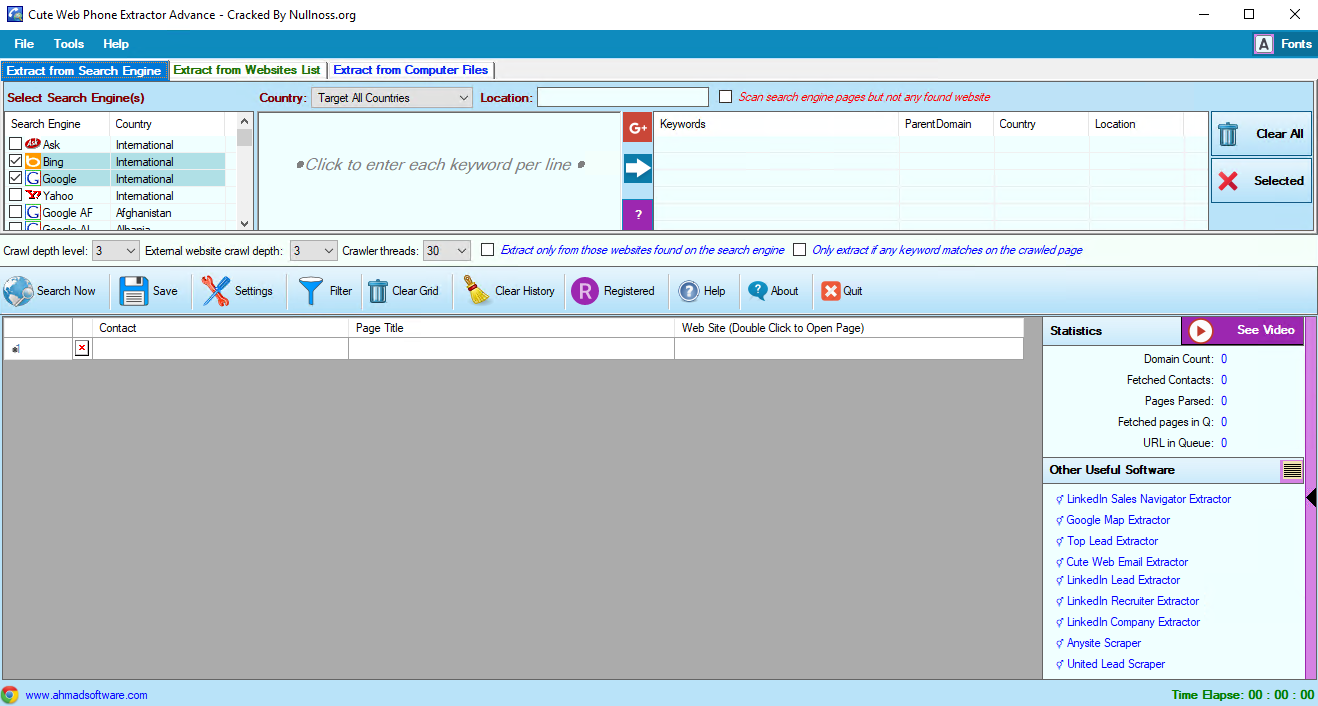
Task: Click the Bing search engine logo
Action: pos(32,161)
